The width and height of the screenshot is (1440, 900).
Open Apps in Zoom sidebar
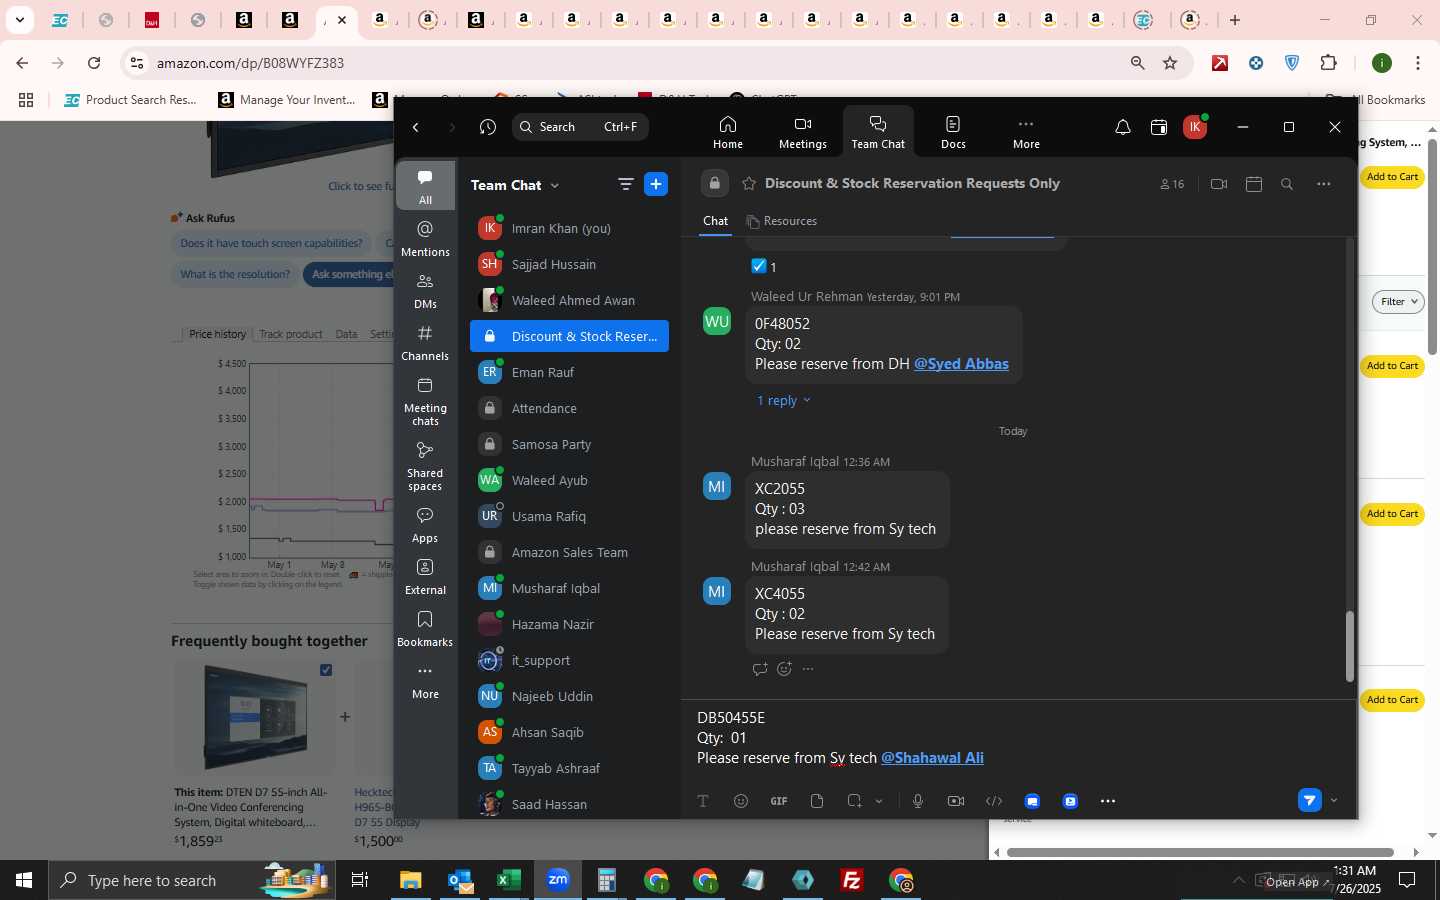[x=425, y=525]
